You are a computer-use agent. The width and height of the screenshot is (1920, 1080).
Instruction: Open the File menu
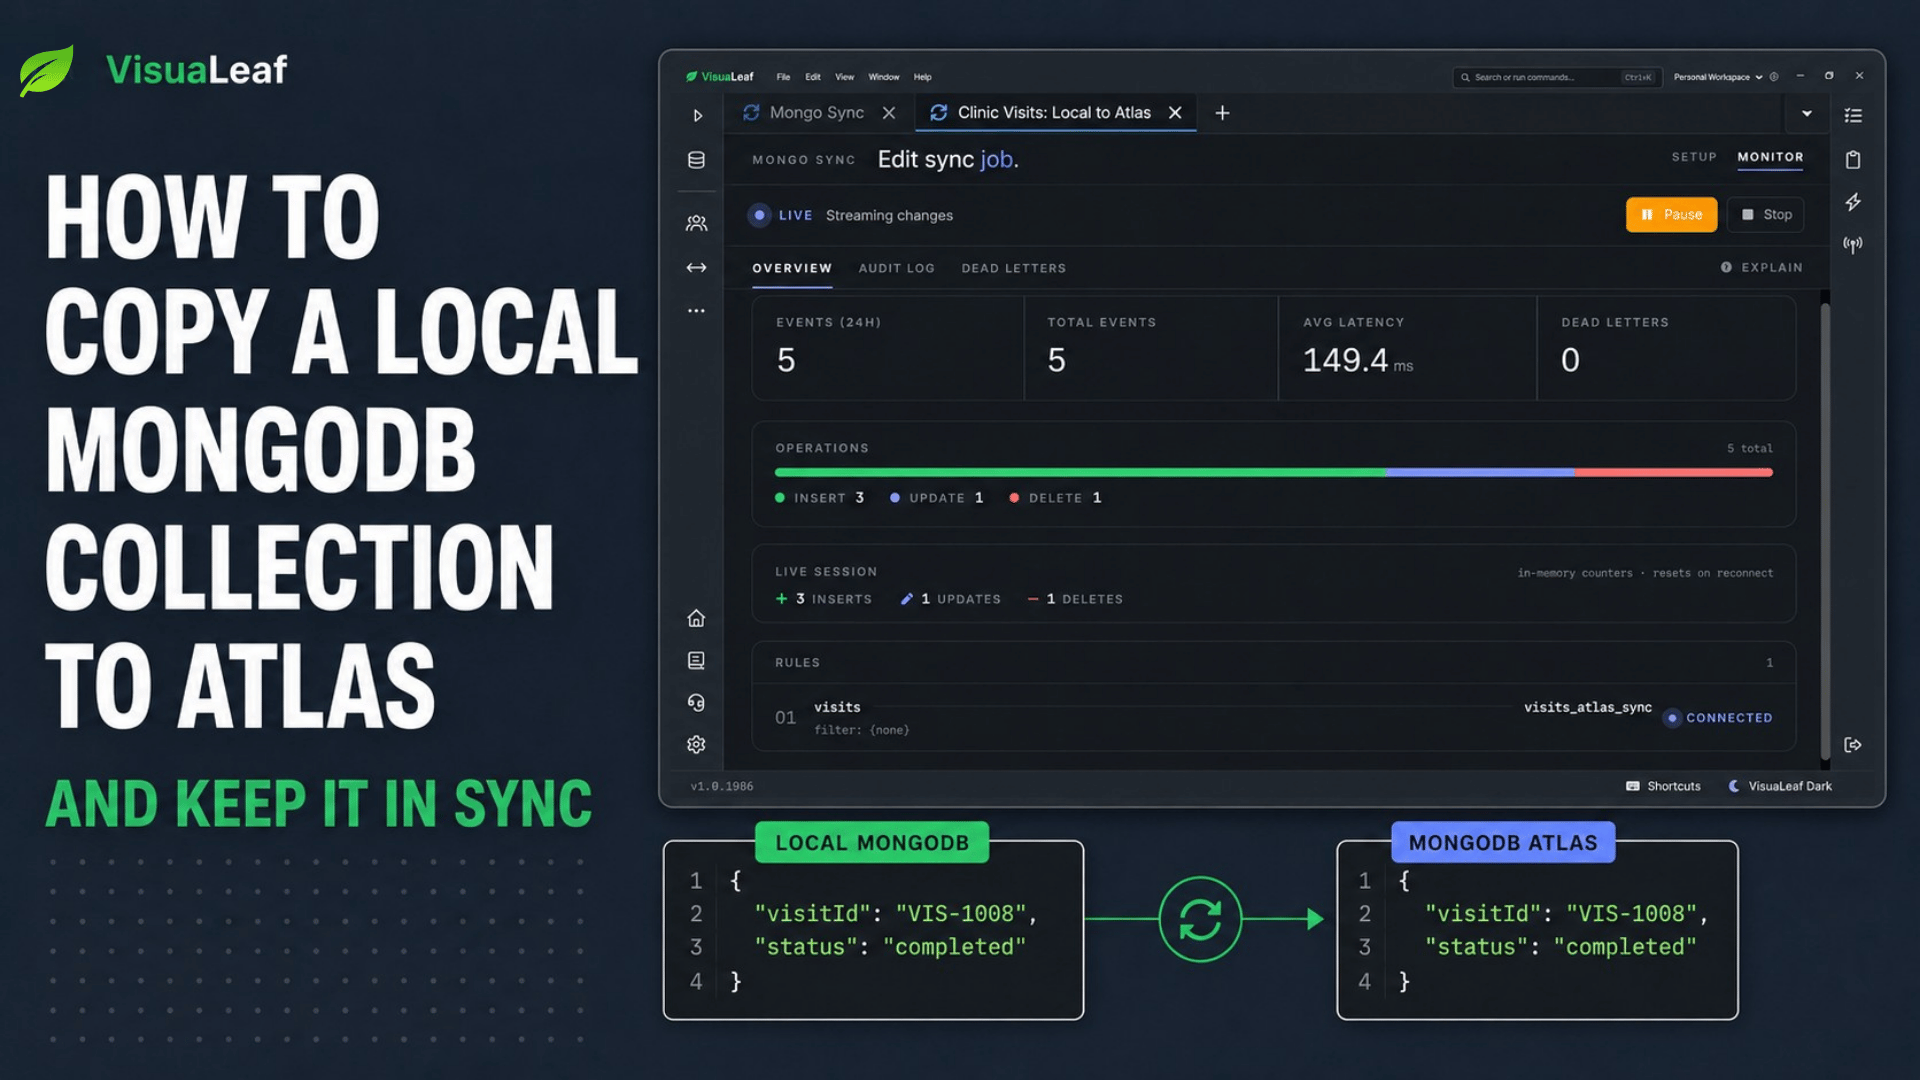coord(783,77)
